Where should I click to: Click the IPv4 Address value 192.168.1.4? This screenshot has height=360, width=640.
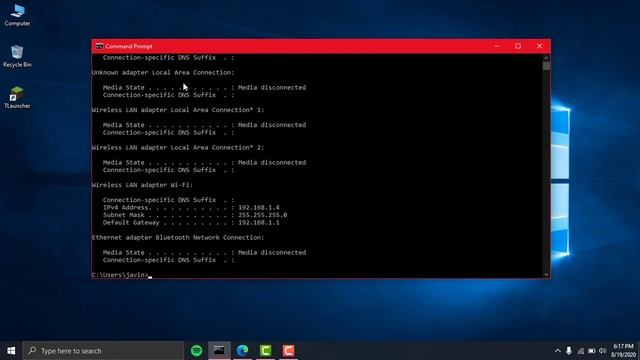pyautogui.click(x=259, y=208)
